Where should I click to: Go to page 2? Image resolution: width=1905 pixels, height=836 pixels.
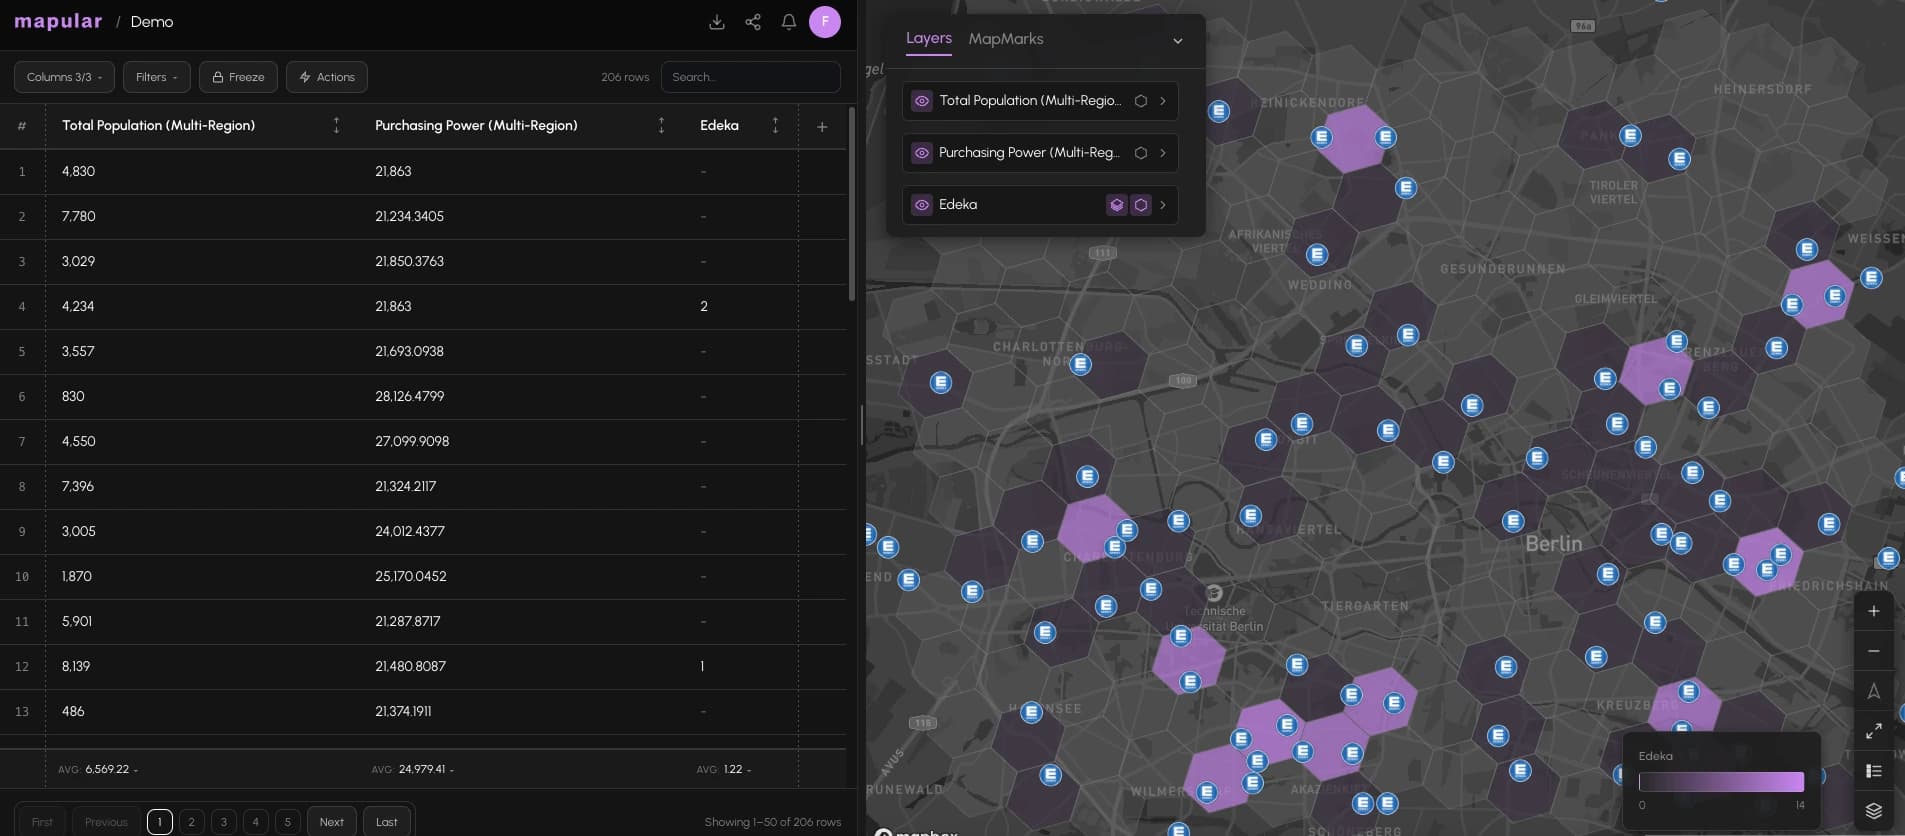(x=191, y=822)
